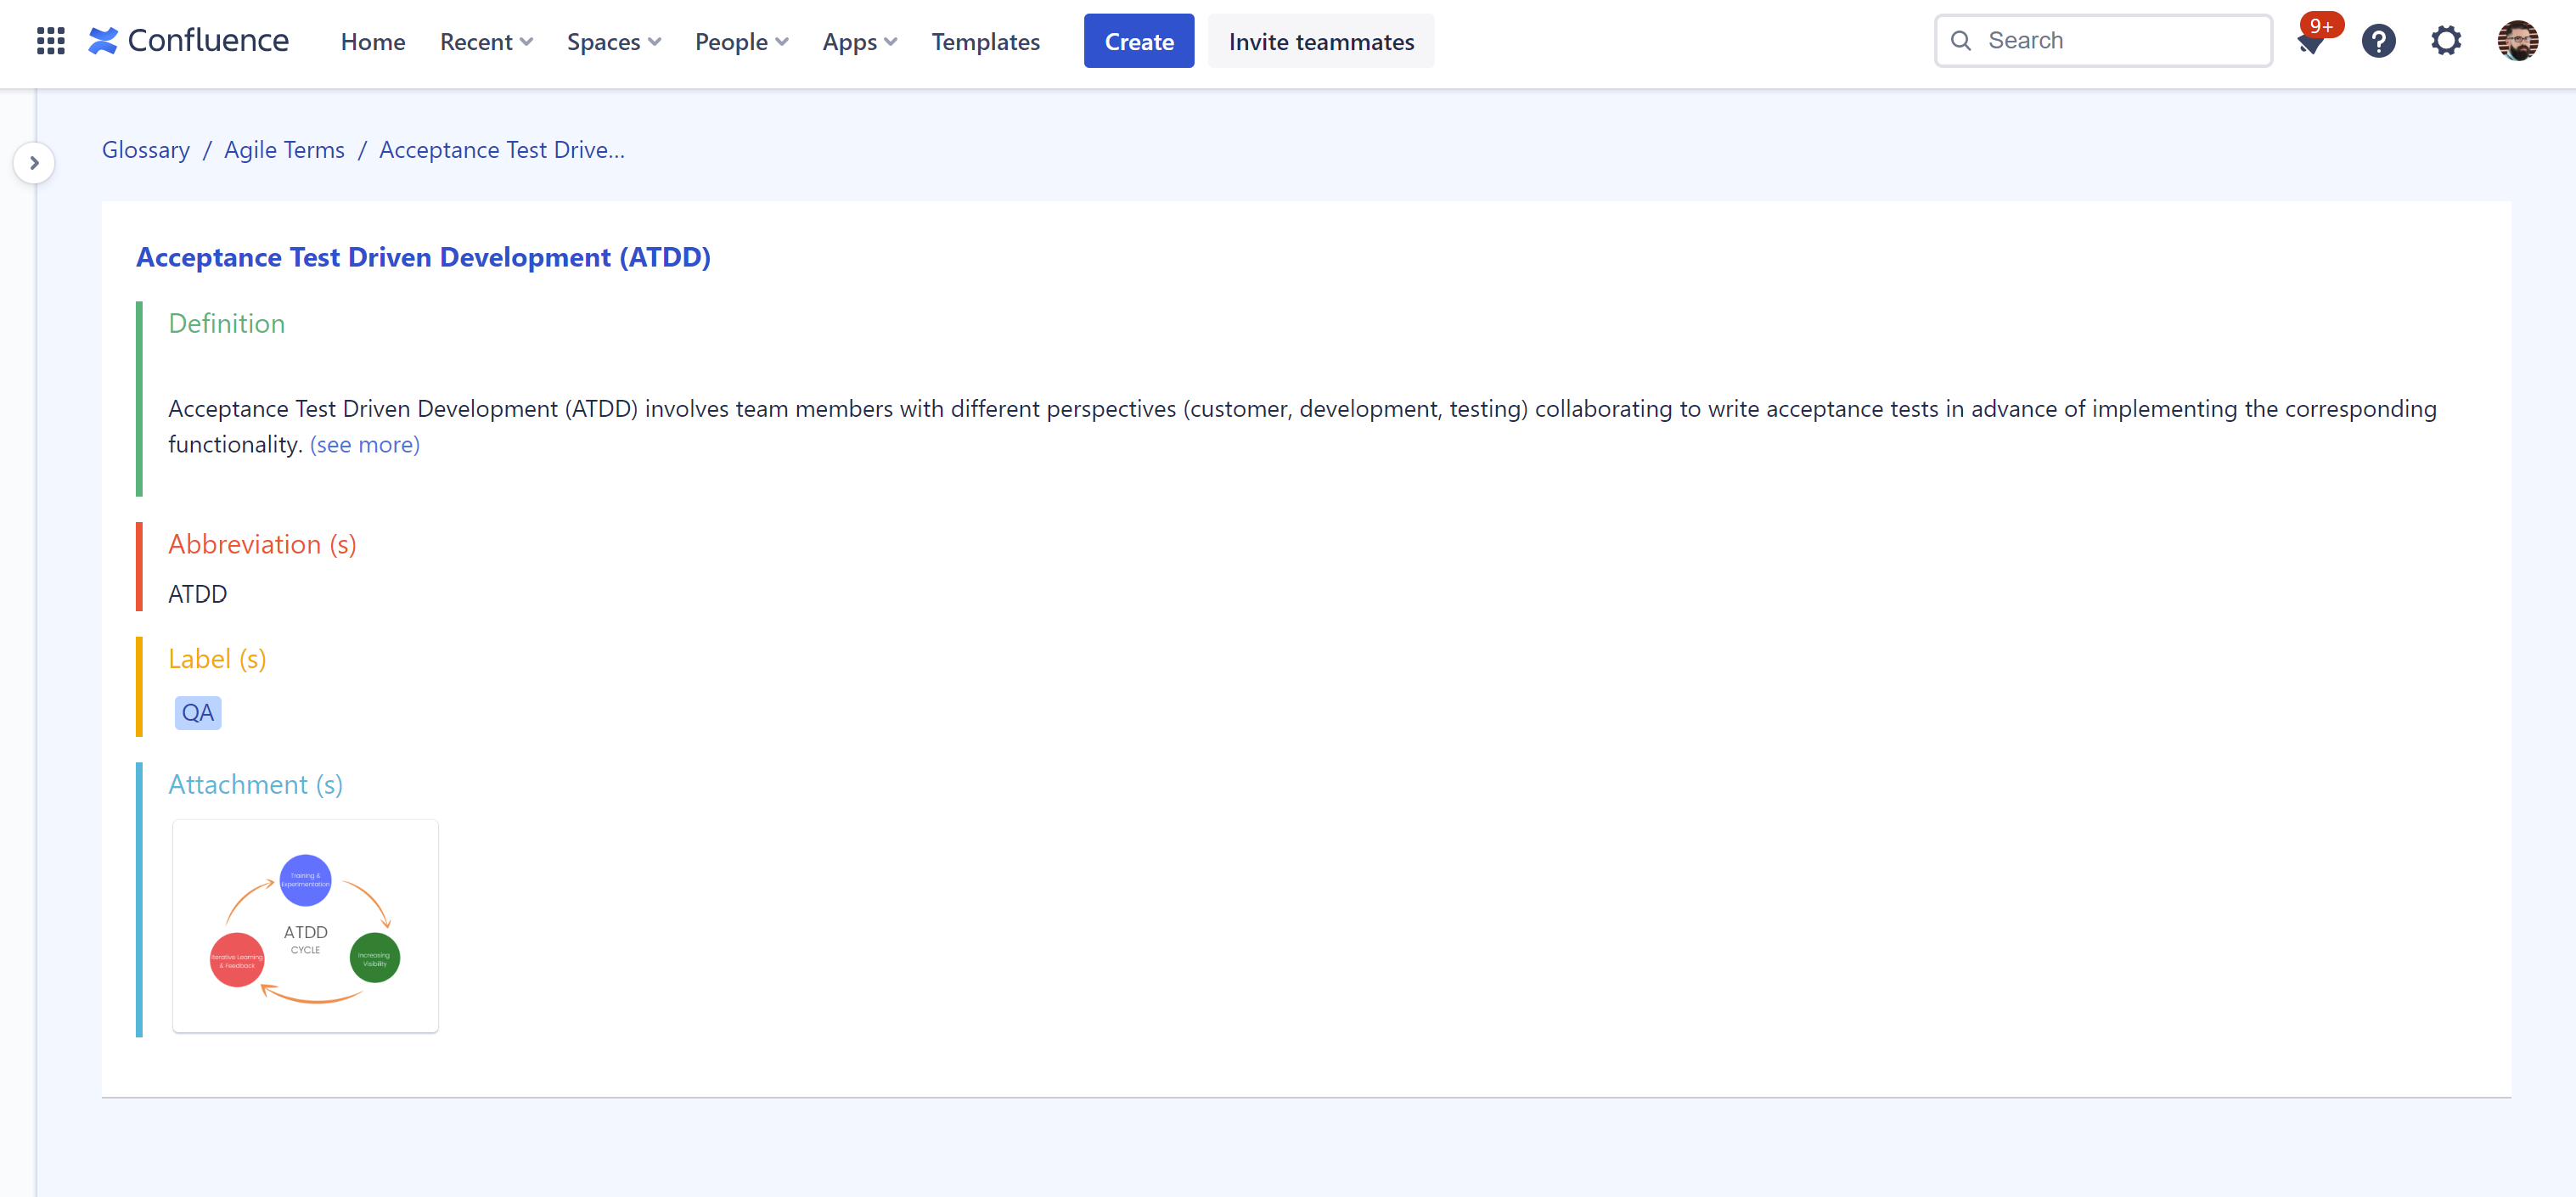Open the Atlassian app switcher grid
The image size is (2576, 1197).
[49, 41]
